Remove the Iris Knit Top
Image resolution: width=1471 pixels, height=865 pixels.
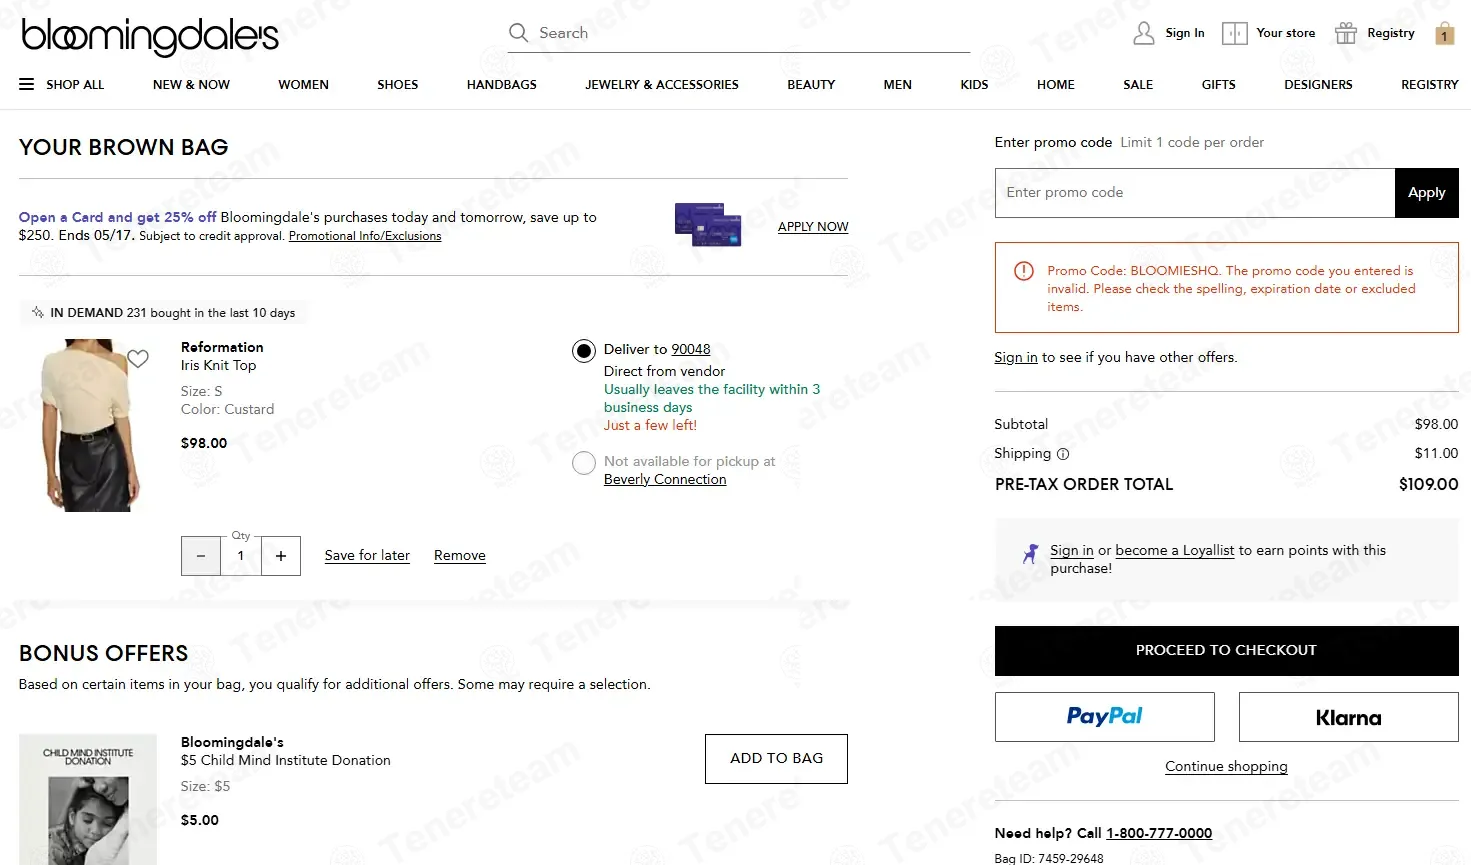click(460, 556)
